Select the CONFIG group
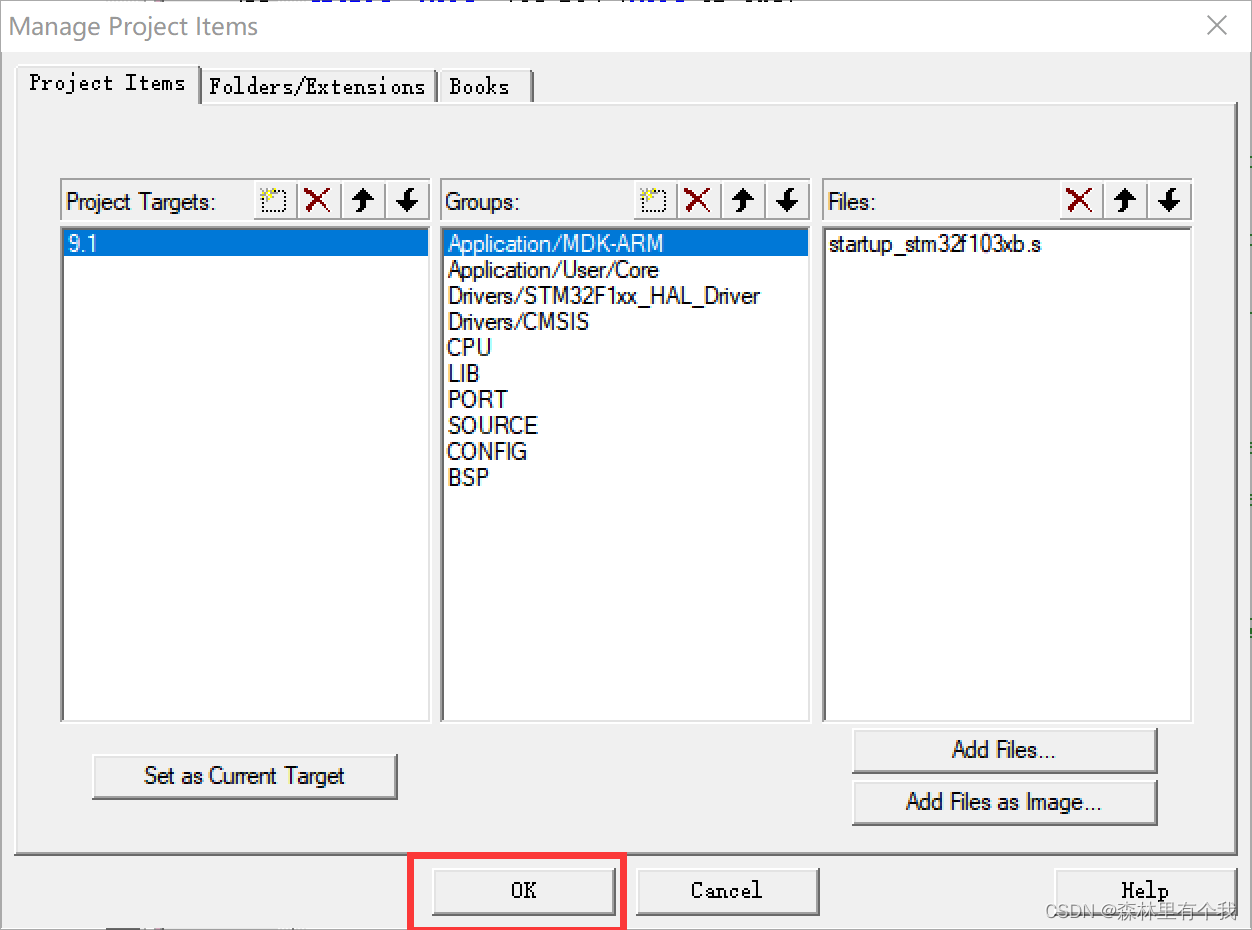1252x930 pixels. coord(625,451)
